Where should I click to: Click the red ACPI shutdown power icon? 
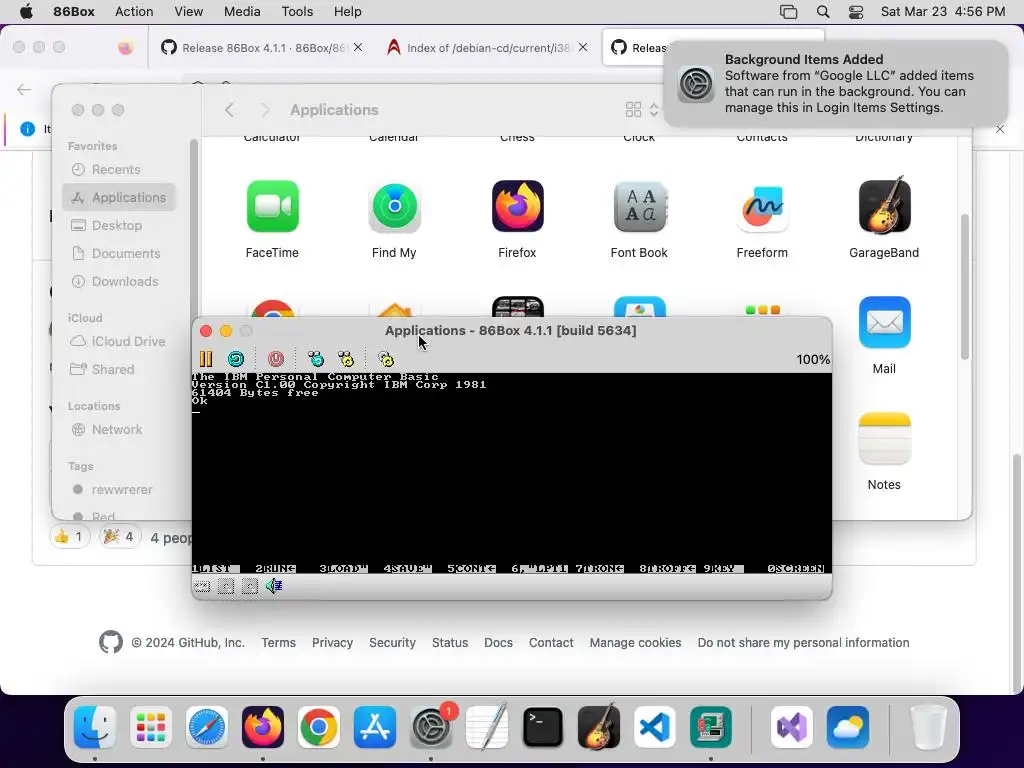pyautogui.click(x=276, y=359)
